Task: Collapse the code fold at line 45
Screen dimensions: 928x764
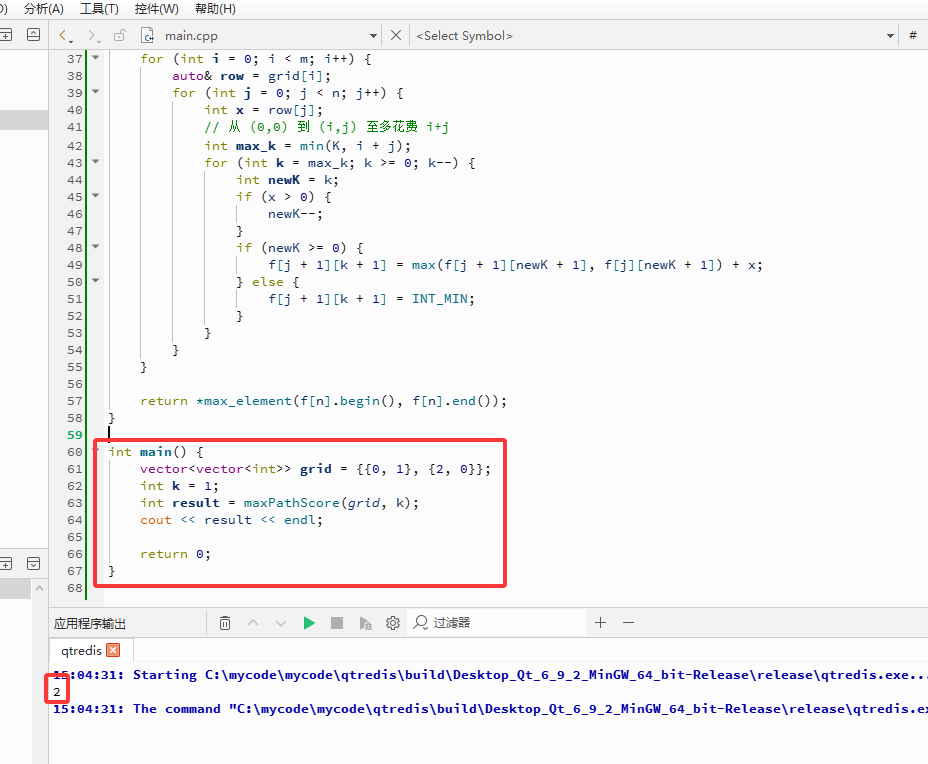Action: [95, 195]
